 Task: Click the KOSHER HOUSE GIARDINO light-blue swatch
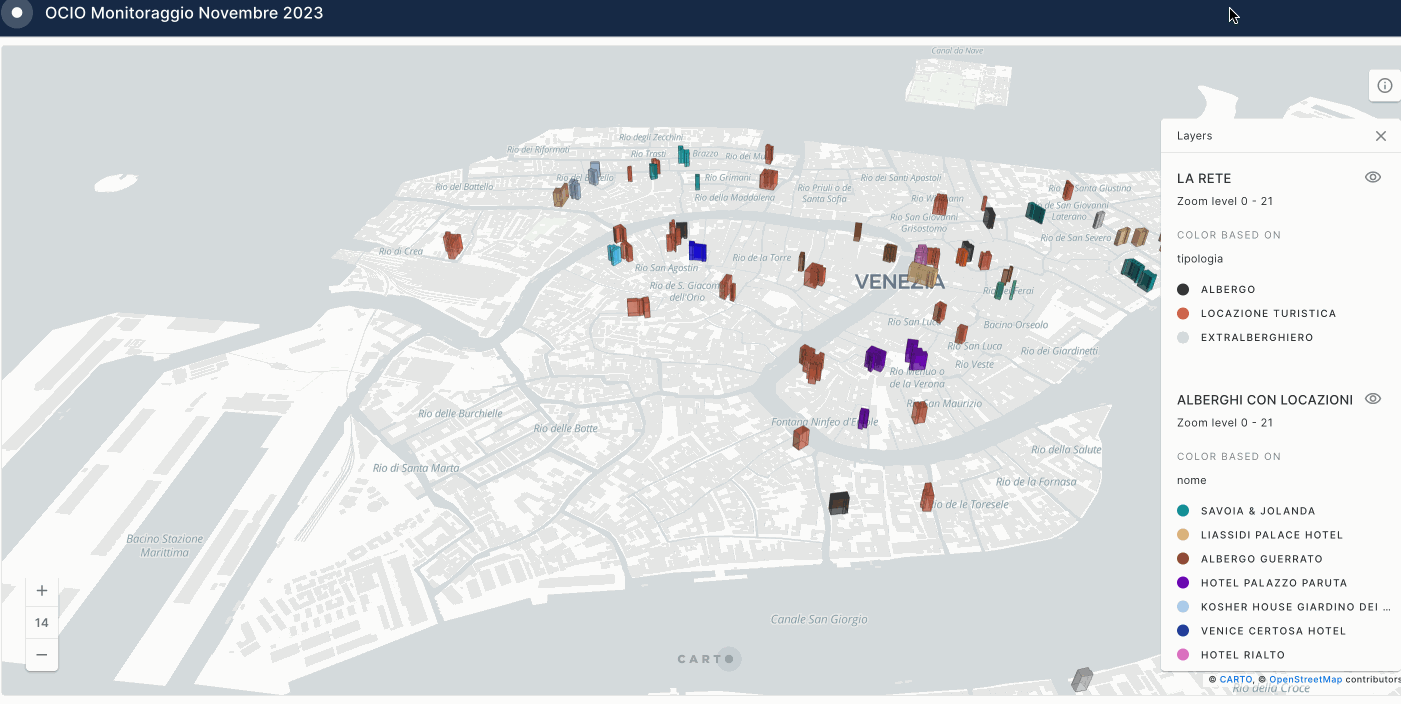pos(1183,606)
